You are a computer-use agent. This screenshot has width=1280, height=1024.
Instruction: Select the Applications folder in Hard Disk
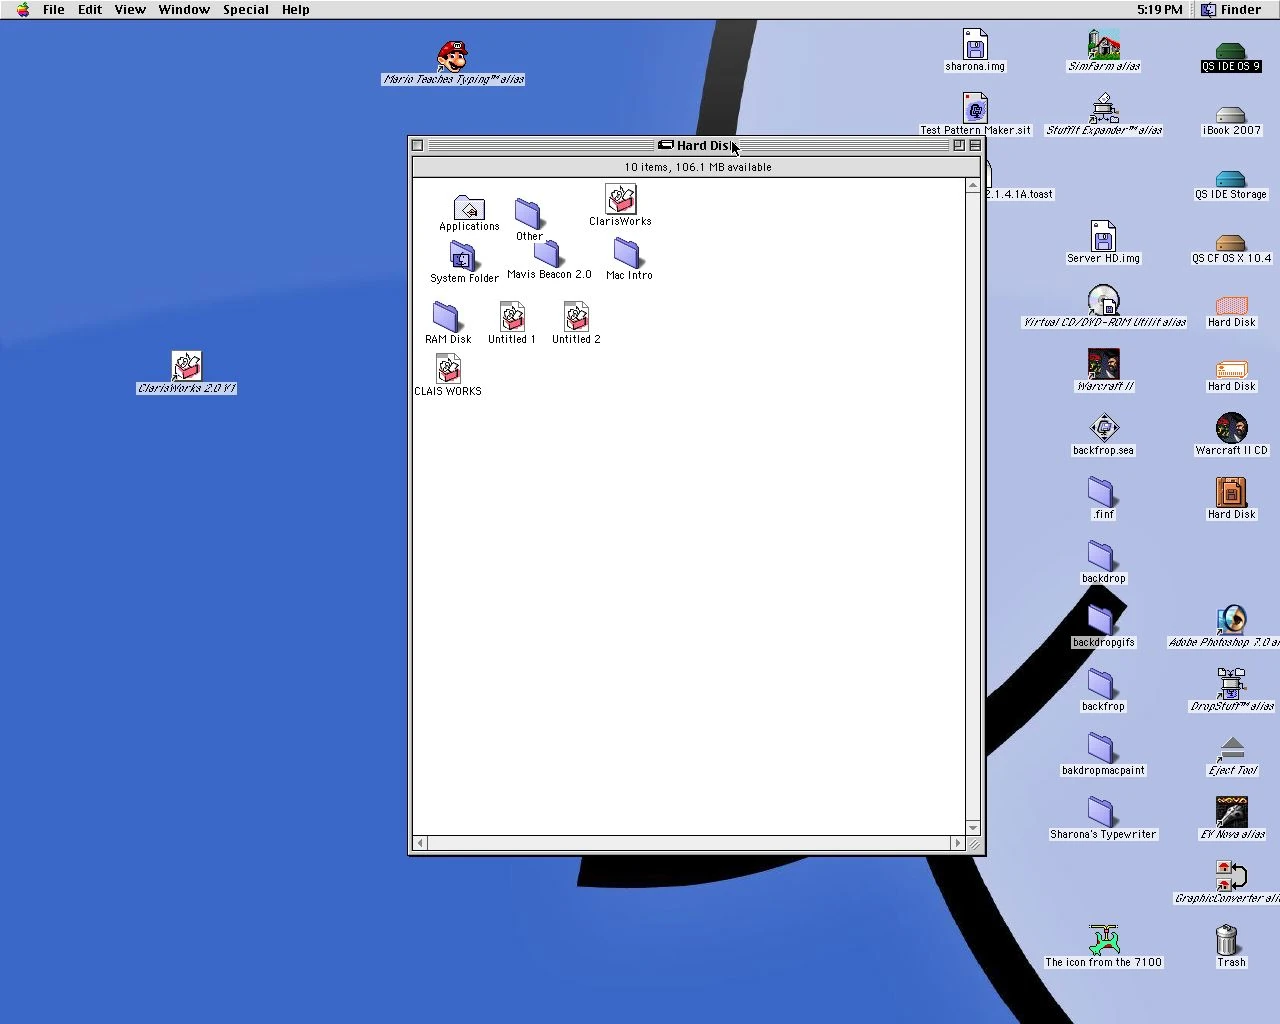[468, 208]
